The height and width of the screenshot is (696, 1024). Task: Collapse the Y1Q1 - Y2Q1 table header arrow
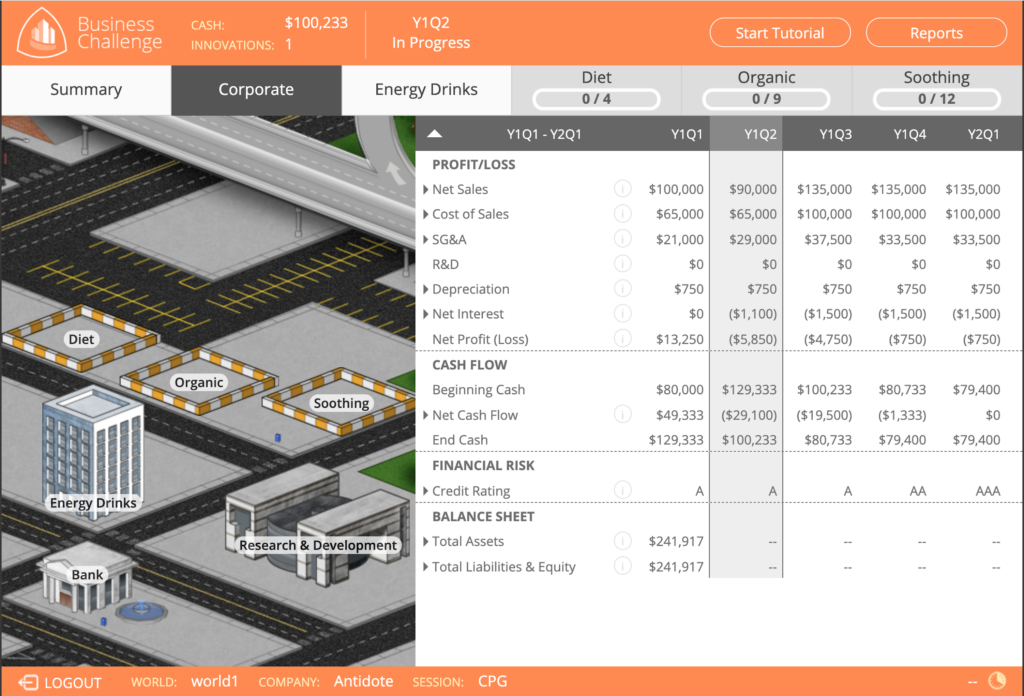click(x=435, y=134)
